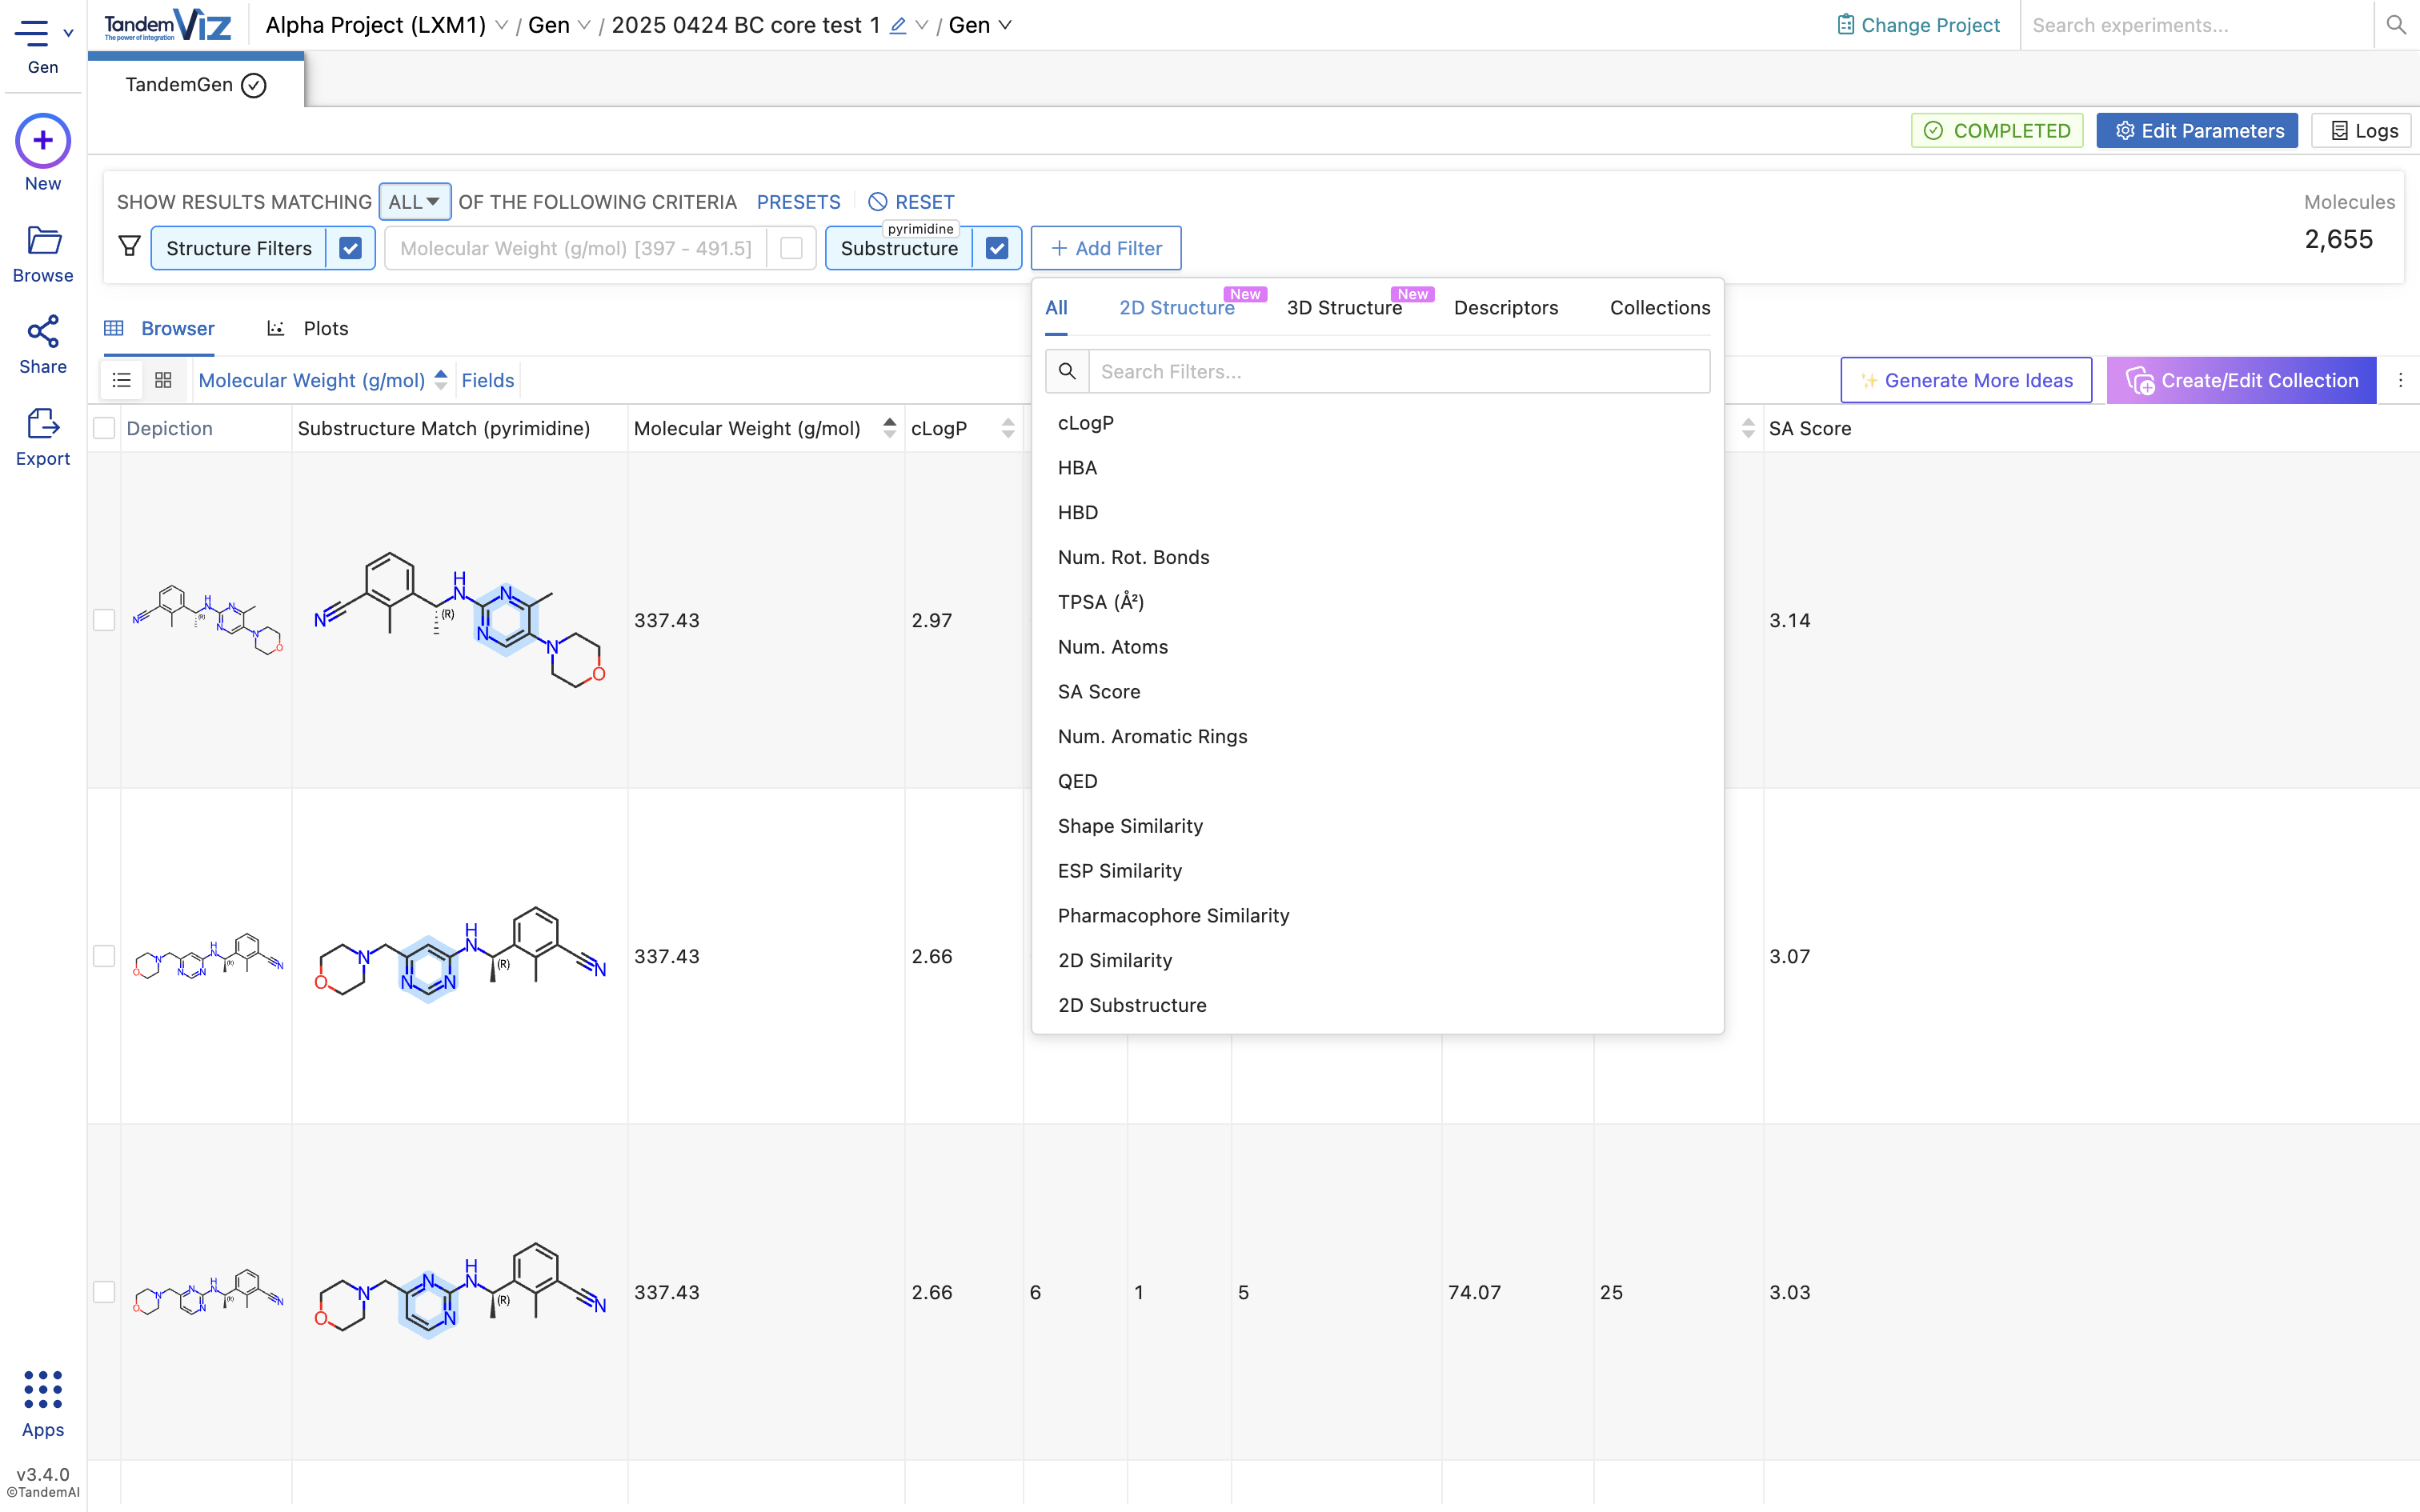This screenshot has width=2420, height=1512.
Task: Click Generate More Ideas button
Action: [x=1966, y=380]
